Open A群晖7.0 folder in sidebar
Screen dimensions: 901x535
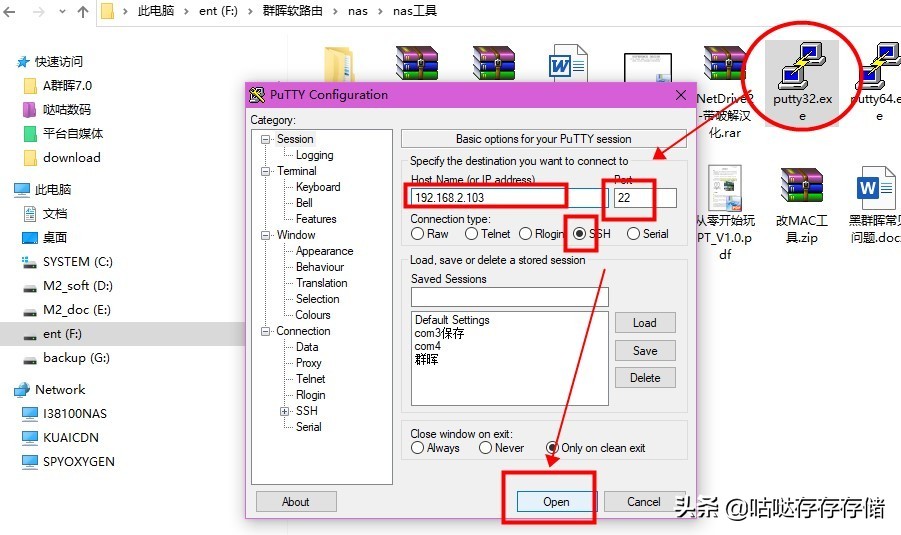(x=67, y=86)
